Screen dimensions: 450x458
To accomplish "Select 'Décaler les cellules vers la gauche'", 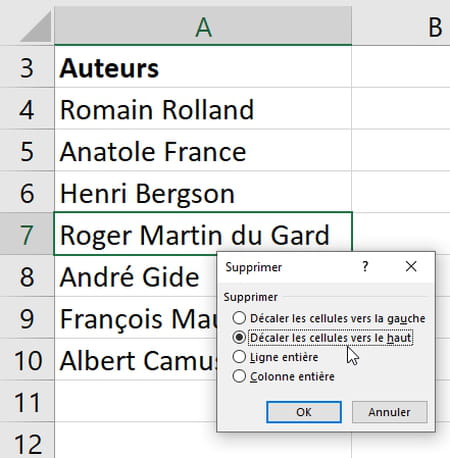I will click(329, 318).
